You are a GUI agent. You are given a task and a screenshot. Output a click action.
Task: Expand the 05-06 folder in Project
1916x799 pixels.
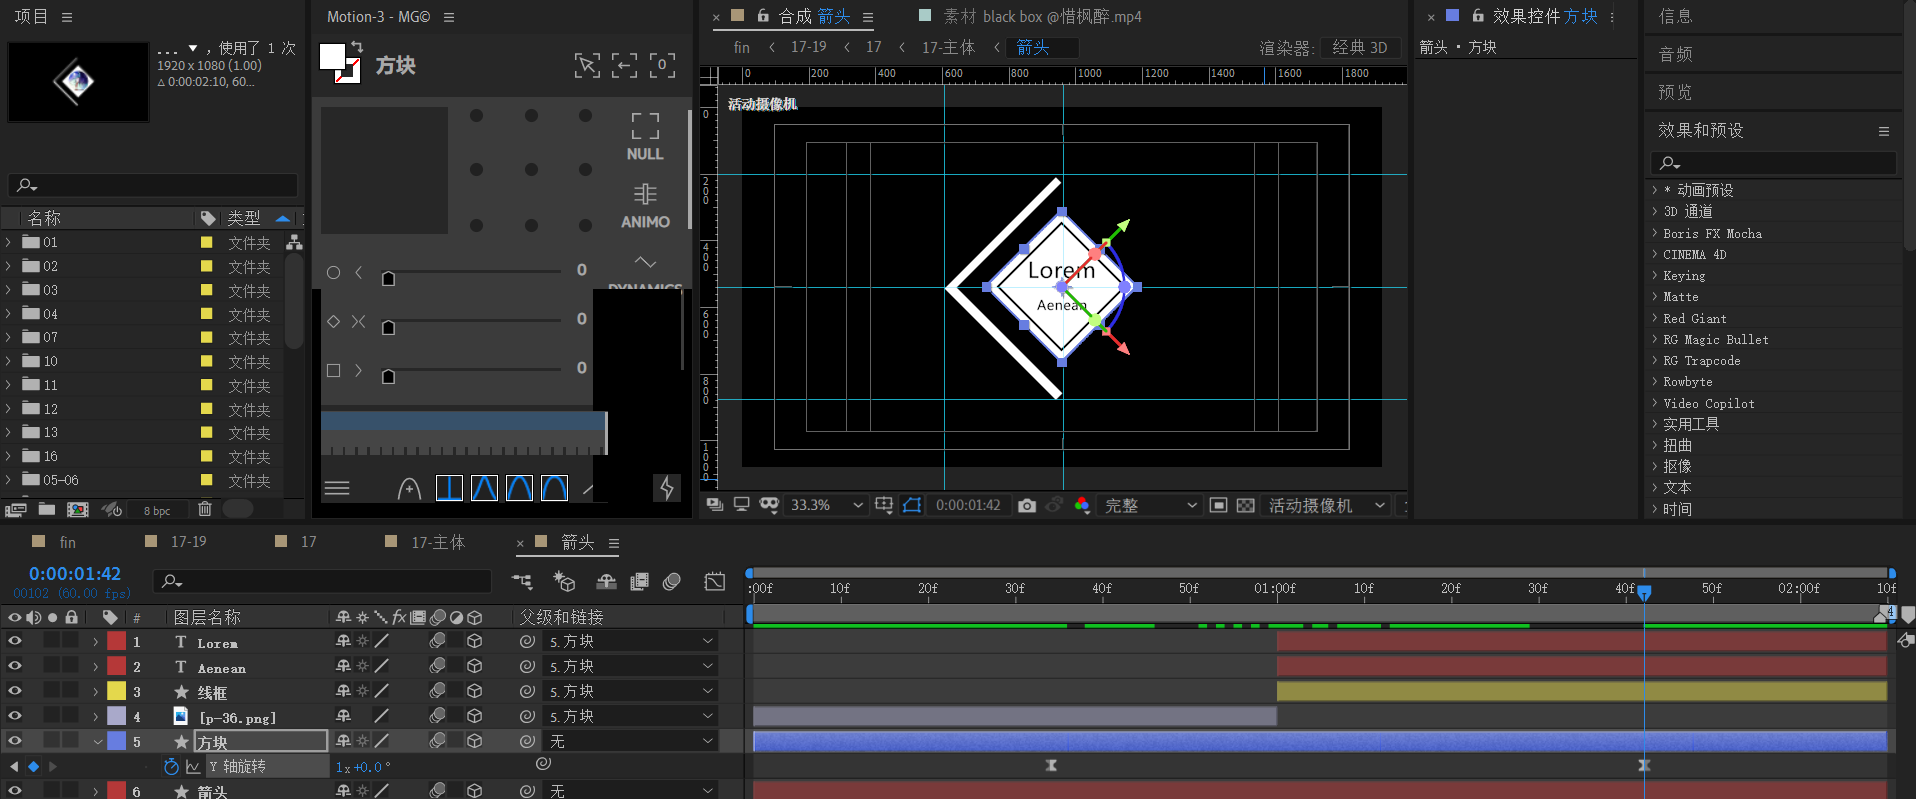coord(9,480)
